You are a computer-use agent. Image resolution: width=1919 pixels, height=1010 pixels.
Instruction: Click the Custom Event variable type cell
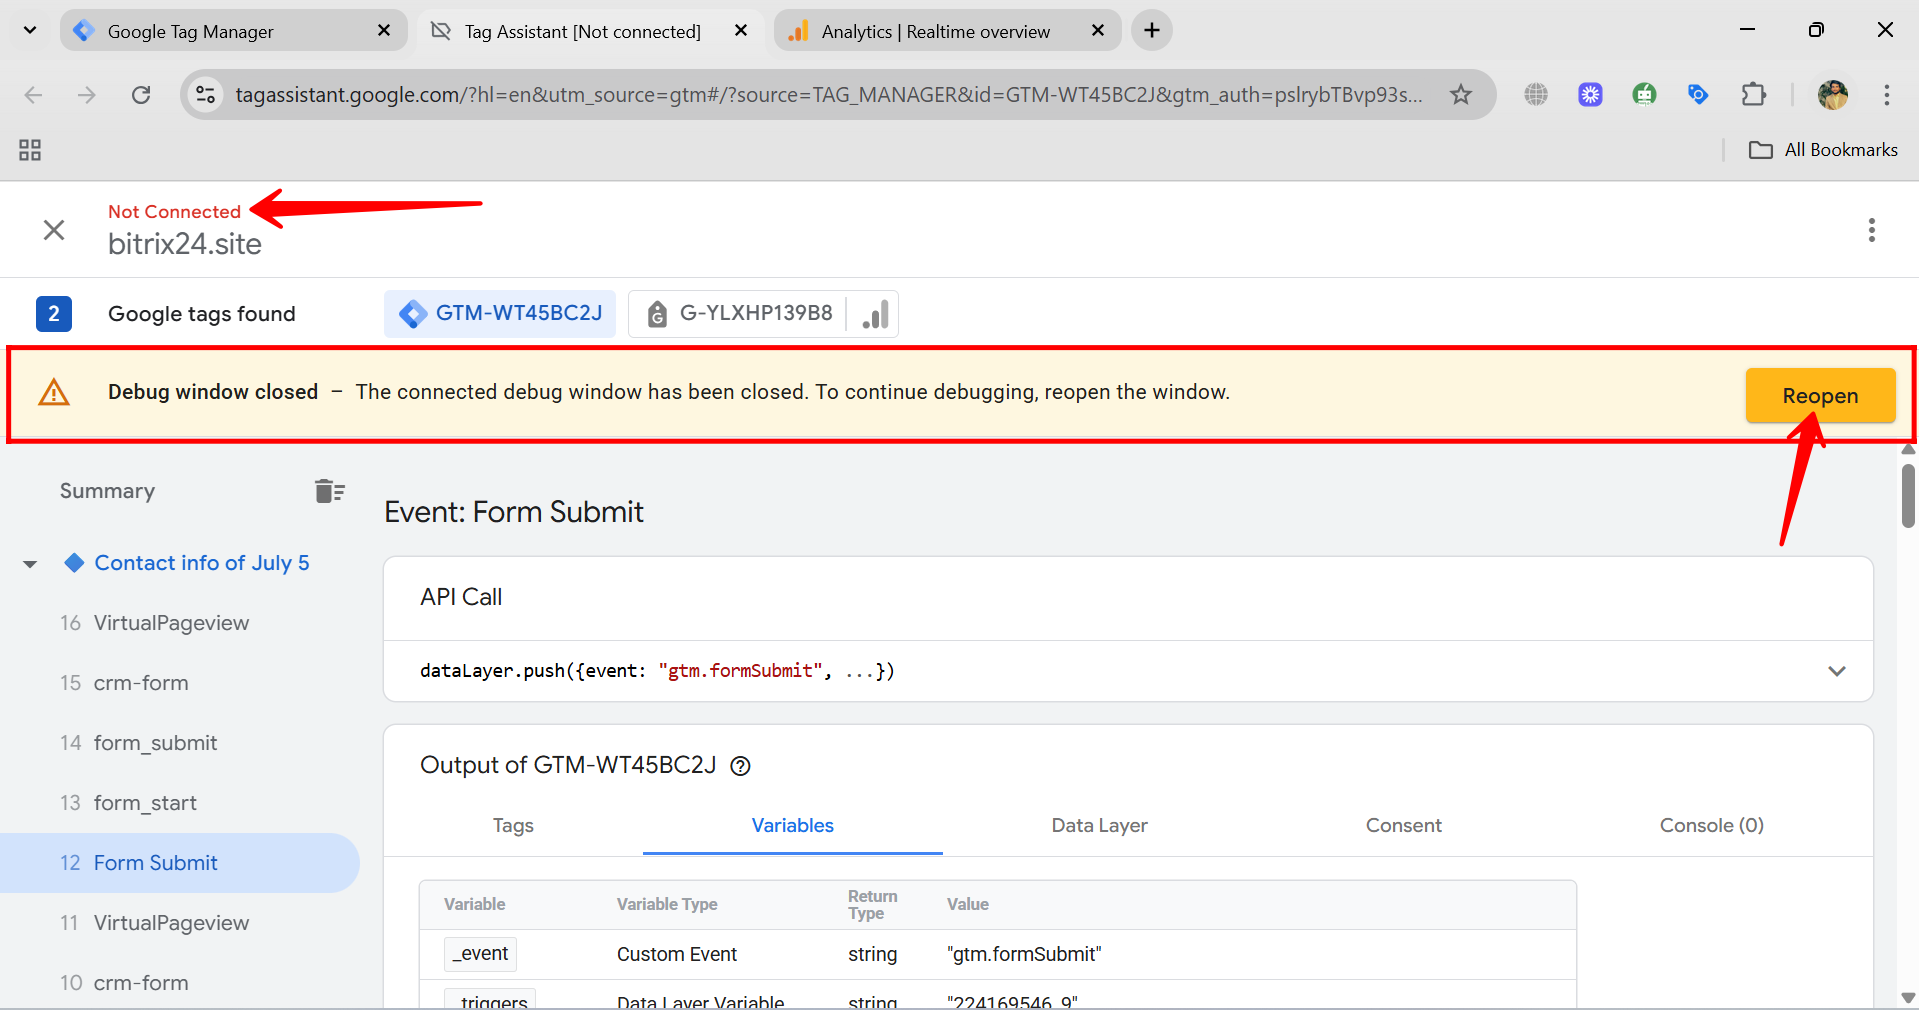pos(677,954)
